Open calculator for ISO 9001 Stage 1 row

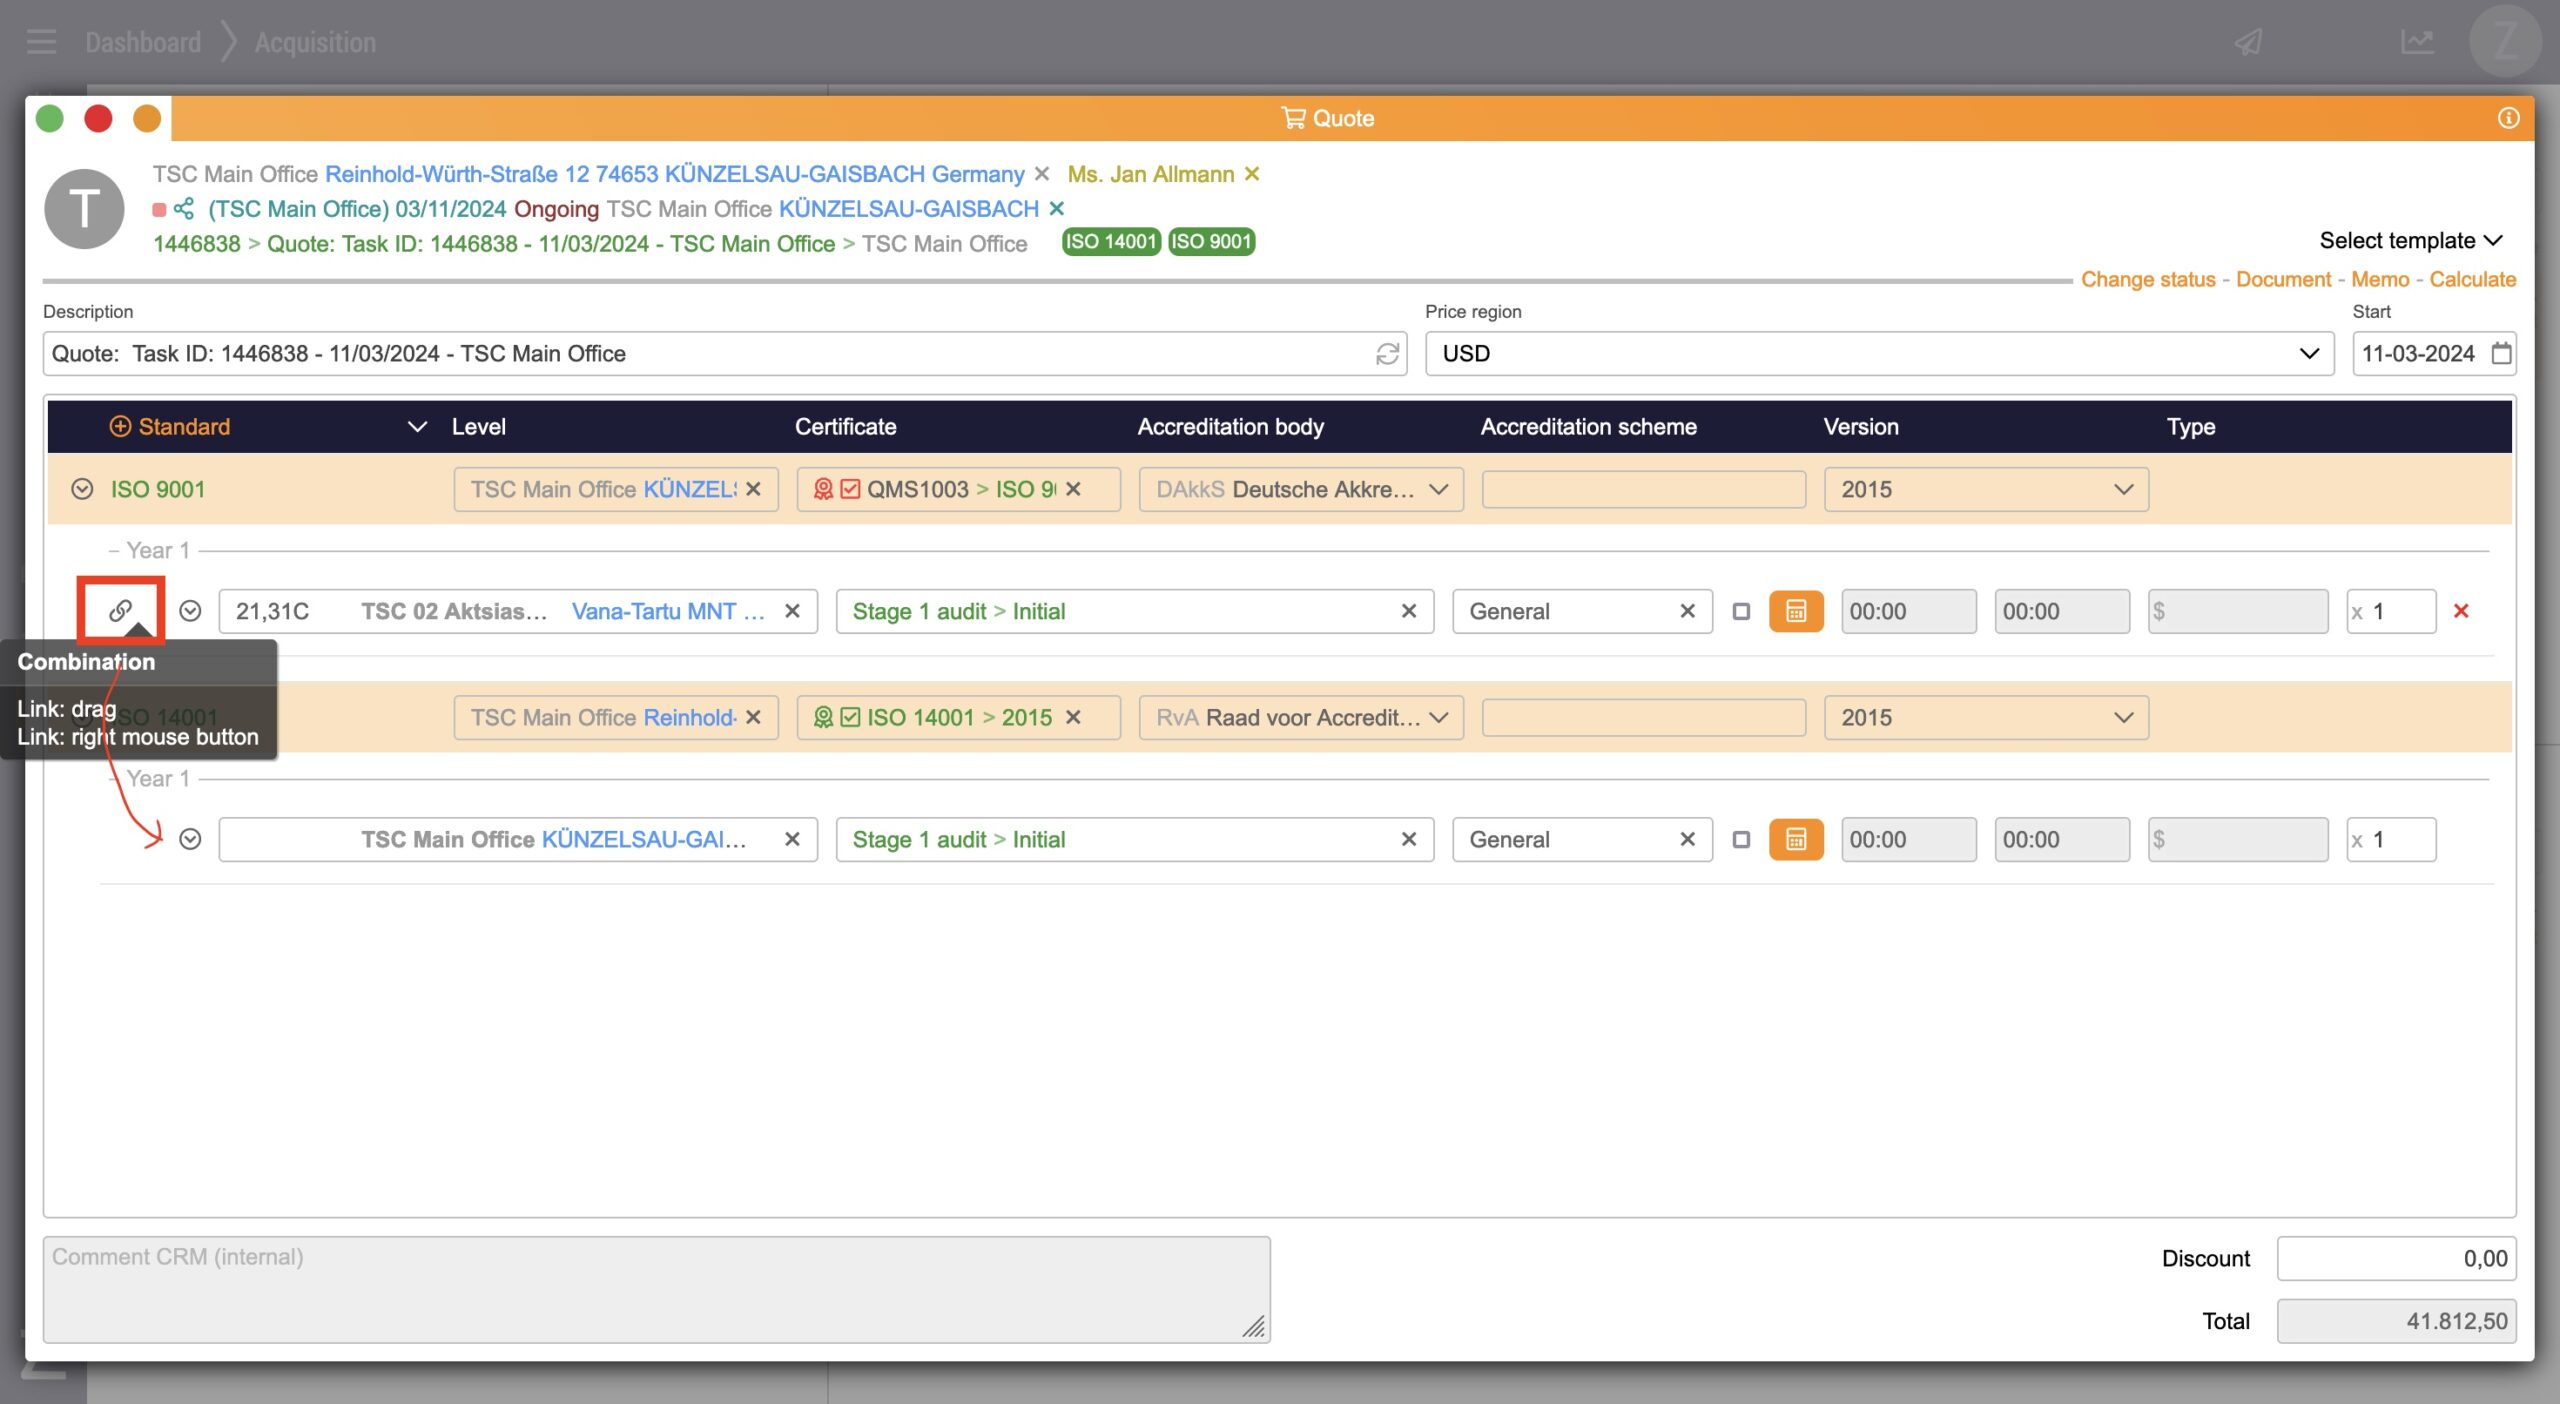[1795, 611]
